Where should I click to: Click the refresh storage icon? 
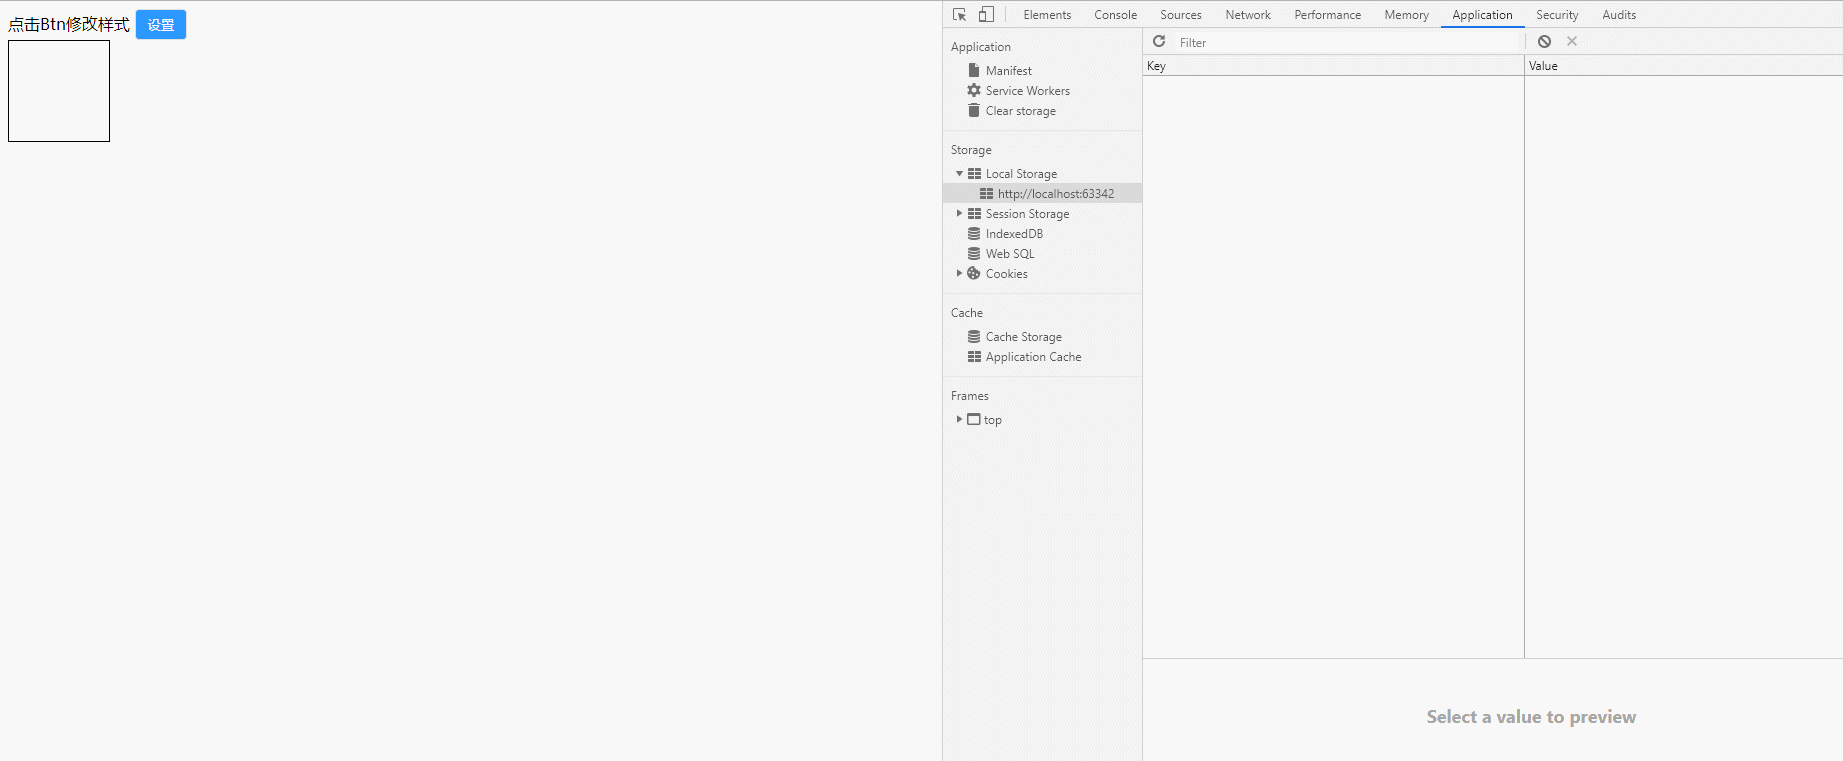1159,41
